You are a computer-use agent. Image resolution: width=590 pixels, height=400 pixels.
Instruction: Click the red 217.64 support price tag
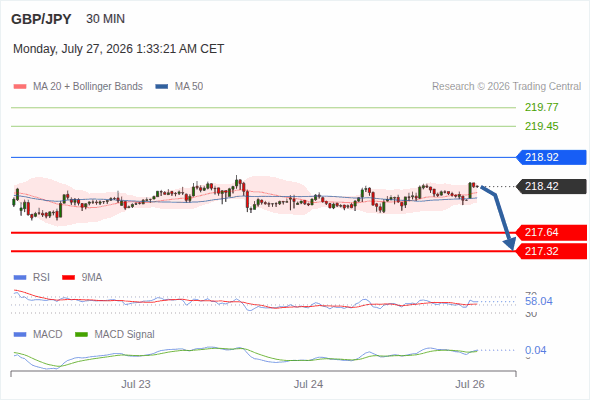(x=551, y=233)
